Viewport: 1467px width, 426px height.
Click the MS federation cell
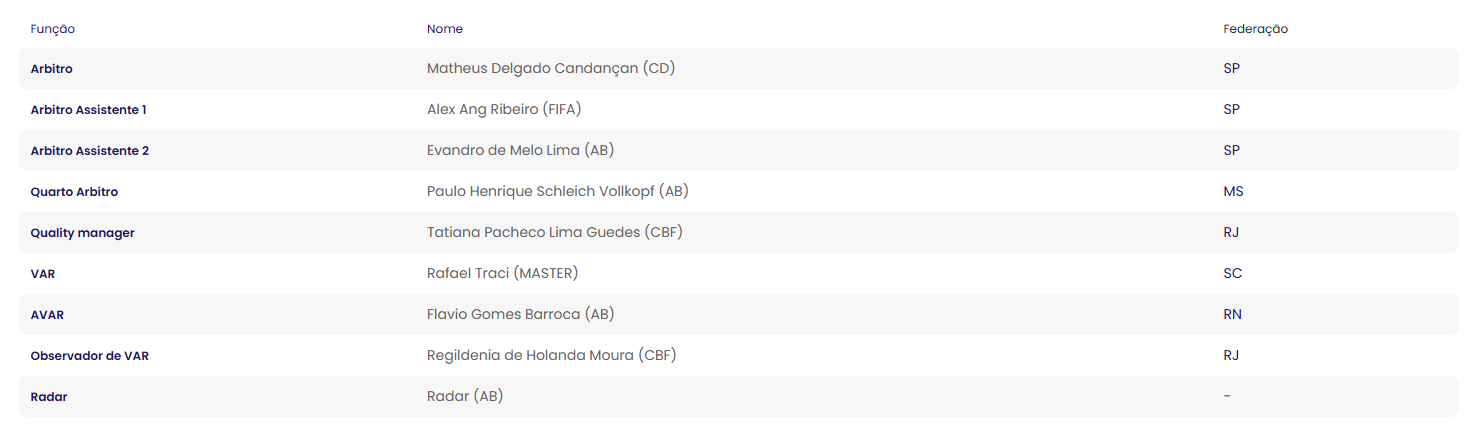[x=1233, y=191]
